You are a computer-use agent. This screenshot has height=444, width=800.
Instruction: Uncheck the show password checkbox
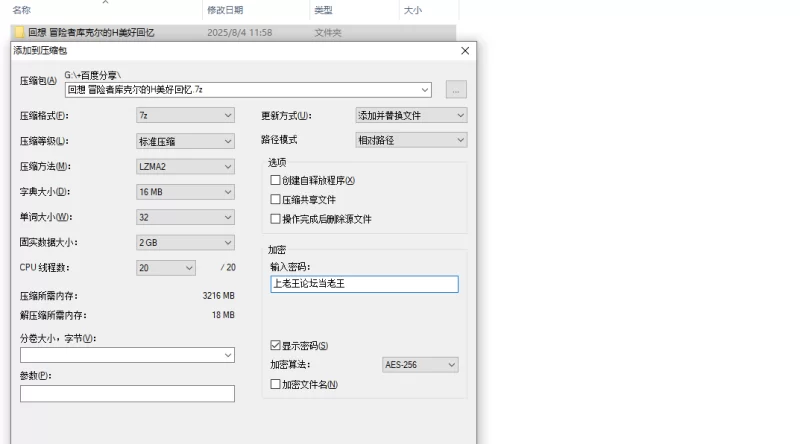276,346
